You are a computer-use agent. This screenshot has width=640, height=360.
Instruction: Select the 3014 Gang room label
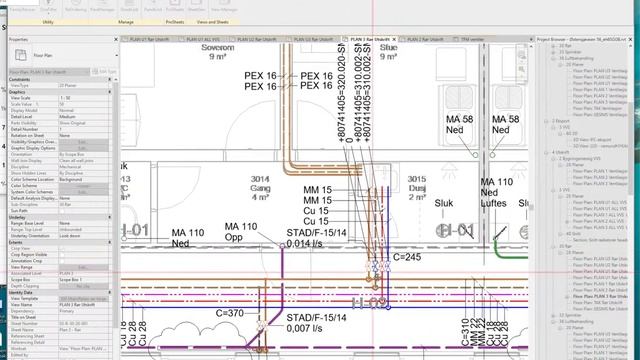tap(260, 188)
